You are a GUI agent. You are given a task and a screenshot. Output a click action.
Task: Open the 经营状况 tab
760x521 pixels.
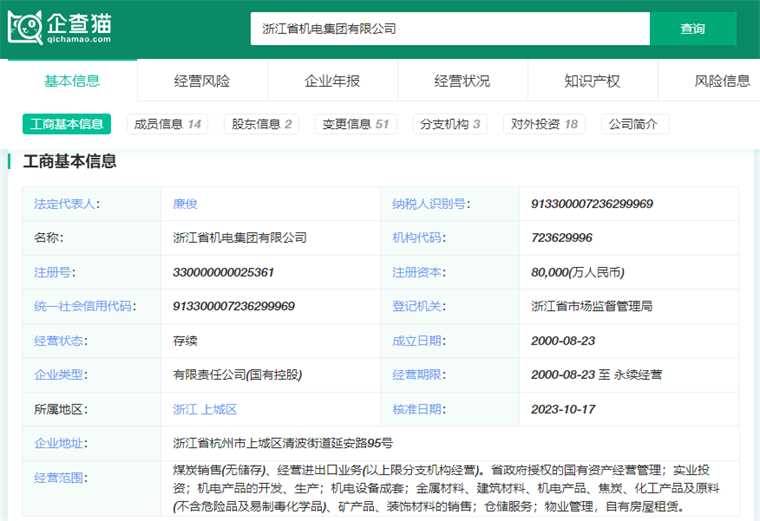462,80
